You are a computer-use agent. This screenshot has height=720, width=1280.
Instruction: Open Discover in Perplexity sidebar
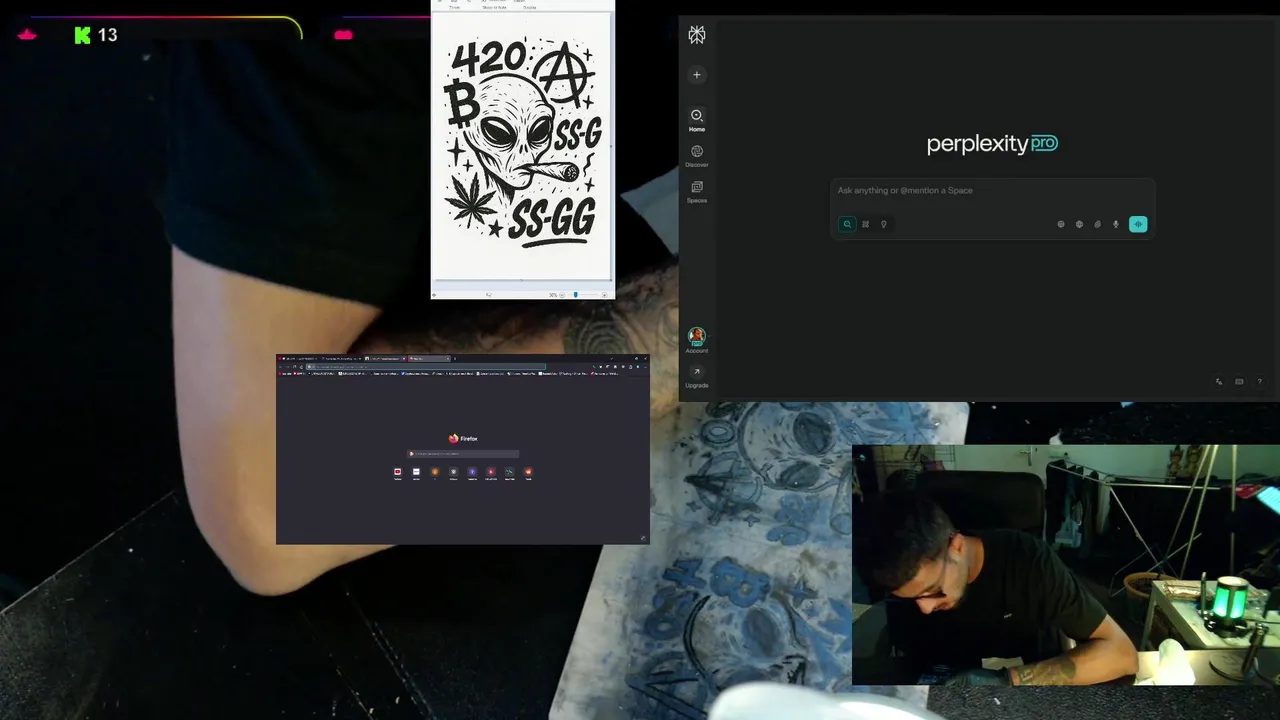point(697,156)
